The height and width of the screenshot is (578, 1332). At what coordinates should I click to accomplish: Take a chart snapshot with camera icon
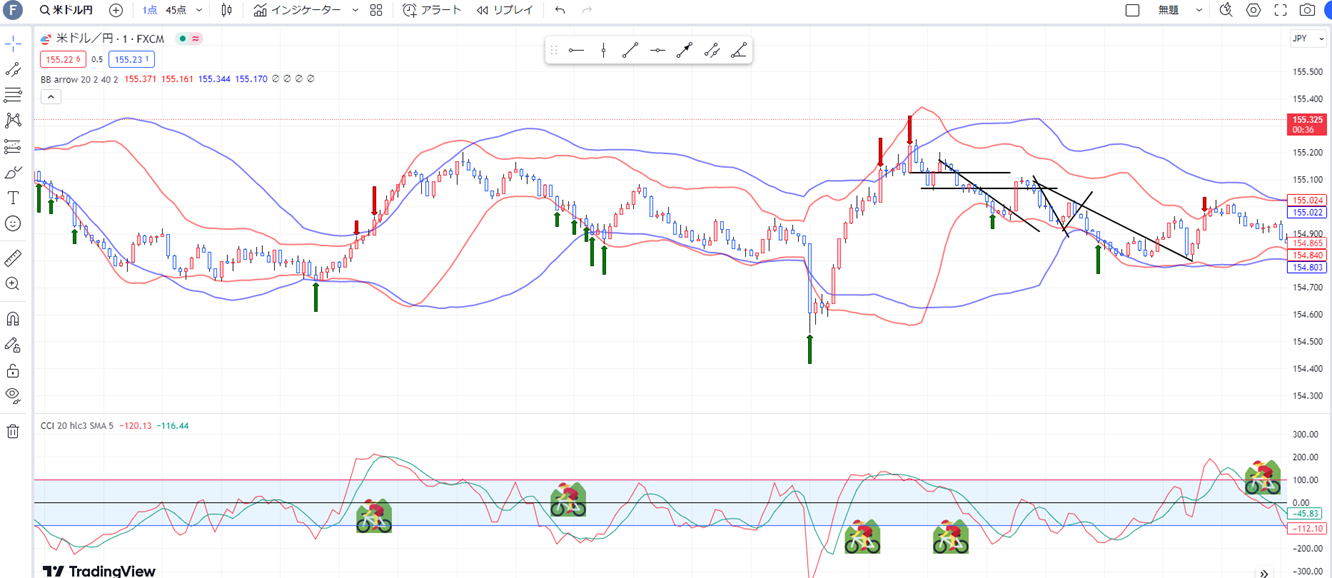tap(1307, 10)
